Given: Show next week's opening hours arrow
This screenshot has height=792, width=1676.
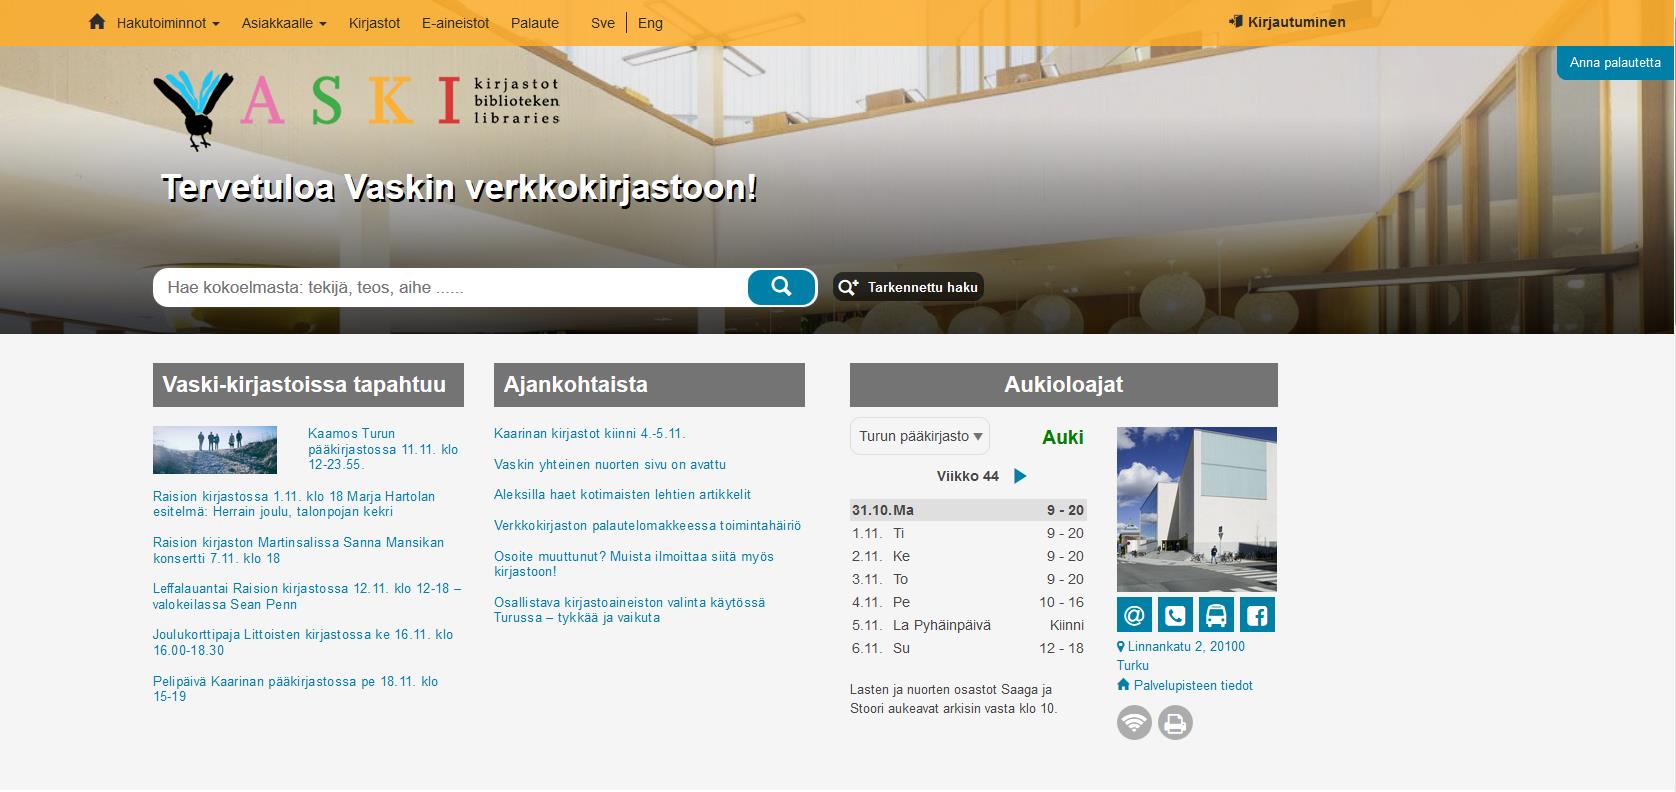Looking at the screenshot, I should 1020,476.
